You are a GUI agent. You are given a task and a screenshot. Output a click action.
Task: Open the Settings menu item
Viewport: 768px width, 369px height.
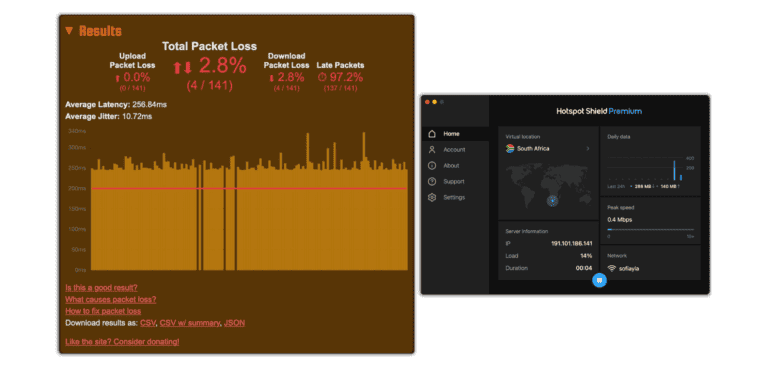[455, 197]
